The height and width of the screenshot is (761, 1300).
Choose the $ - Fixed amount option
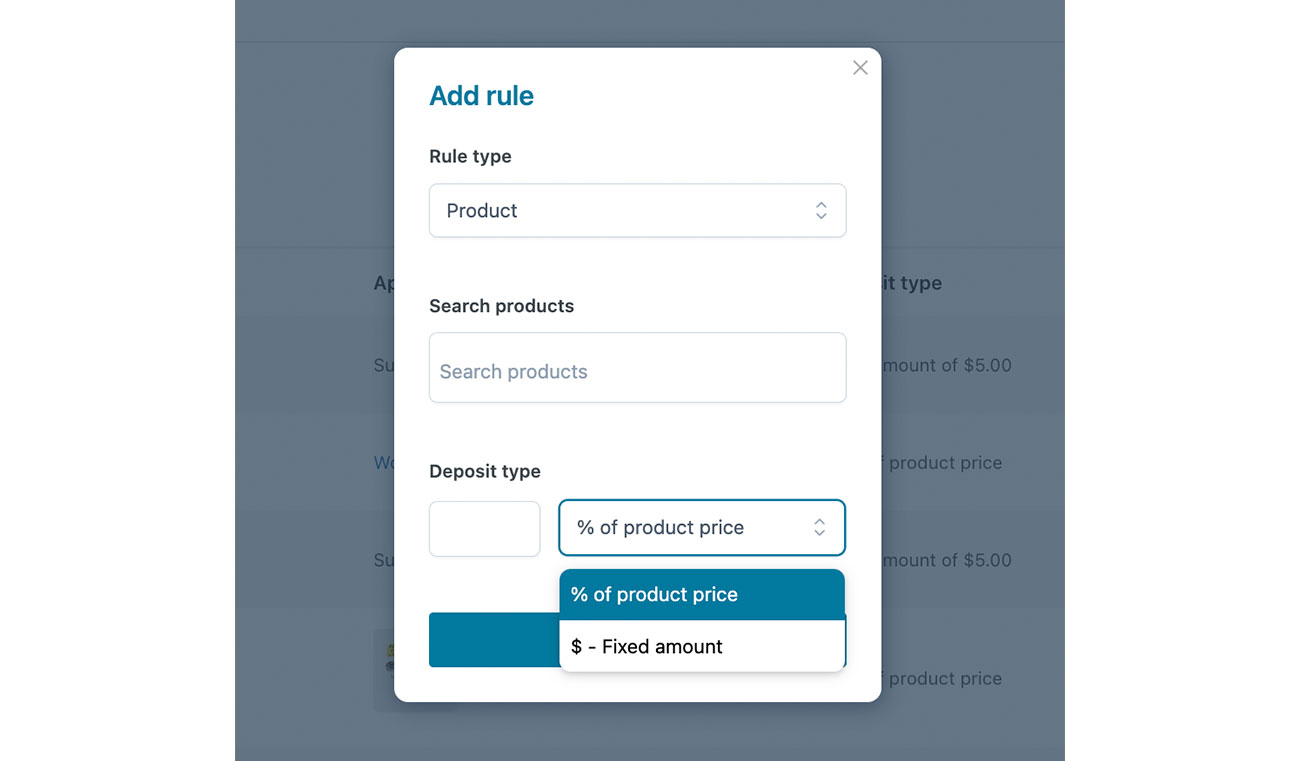tap(702, 646)
